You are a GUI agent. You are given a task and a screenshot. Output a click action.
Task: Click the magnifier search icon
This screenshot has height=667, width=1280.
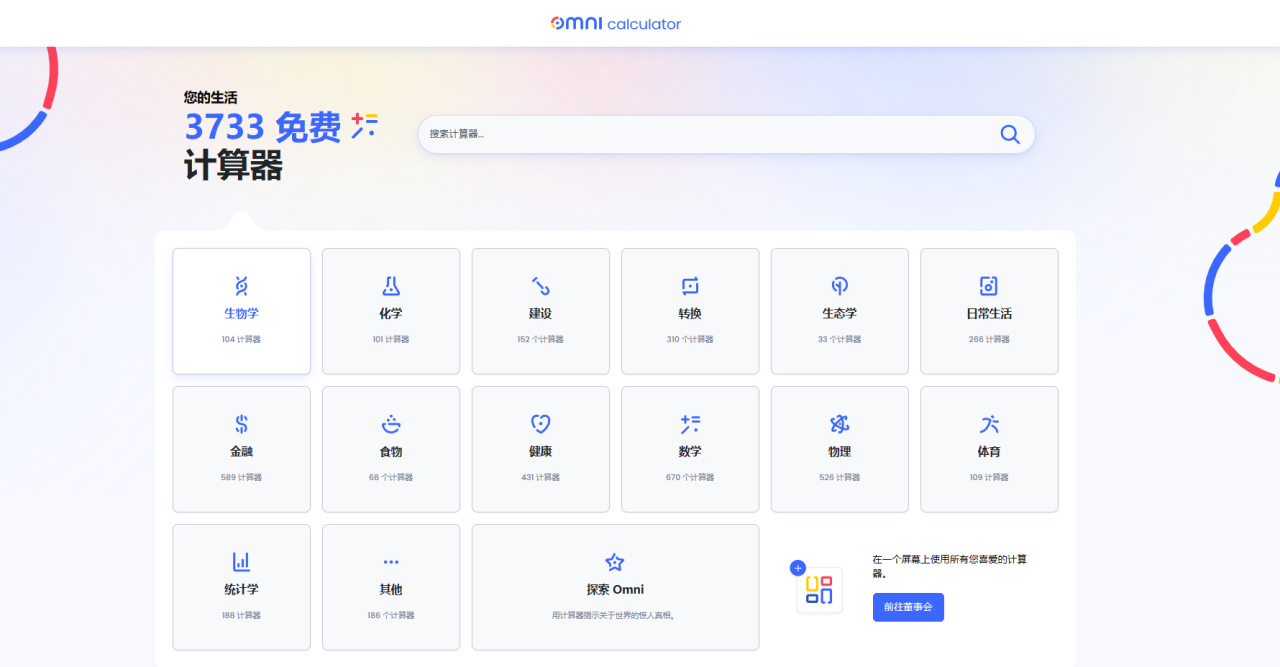(1010, 134)
